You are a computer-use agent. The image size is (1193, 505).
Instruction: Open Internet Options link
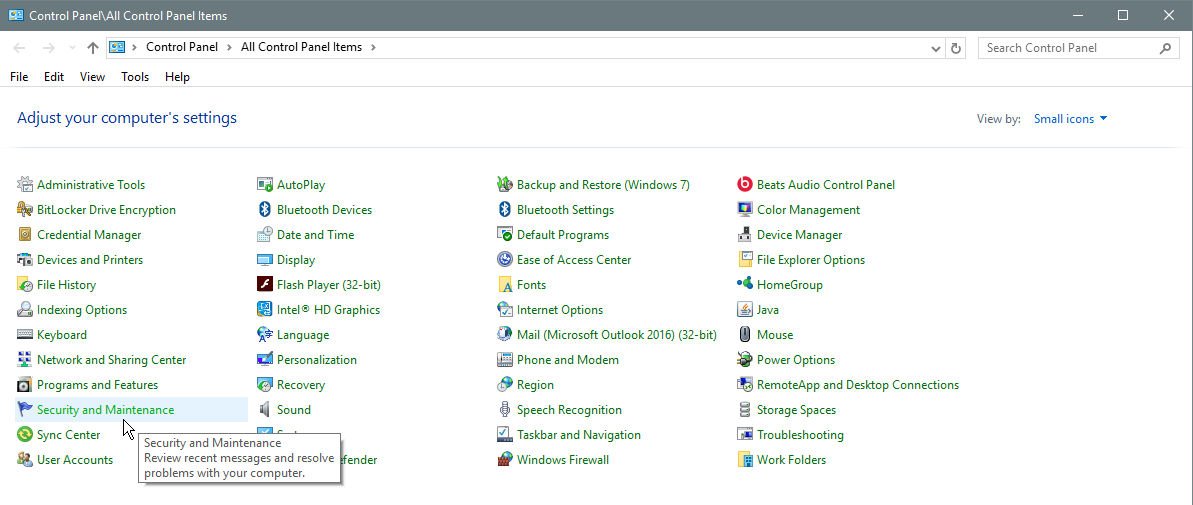coord(560,310)
